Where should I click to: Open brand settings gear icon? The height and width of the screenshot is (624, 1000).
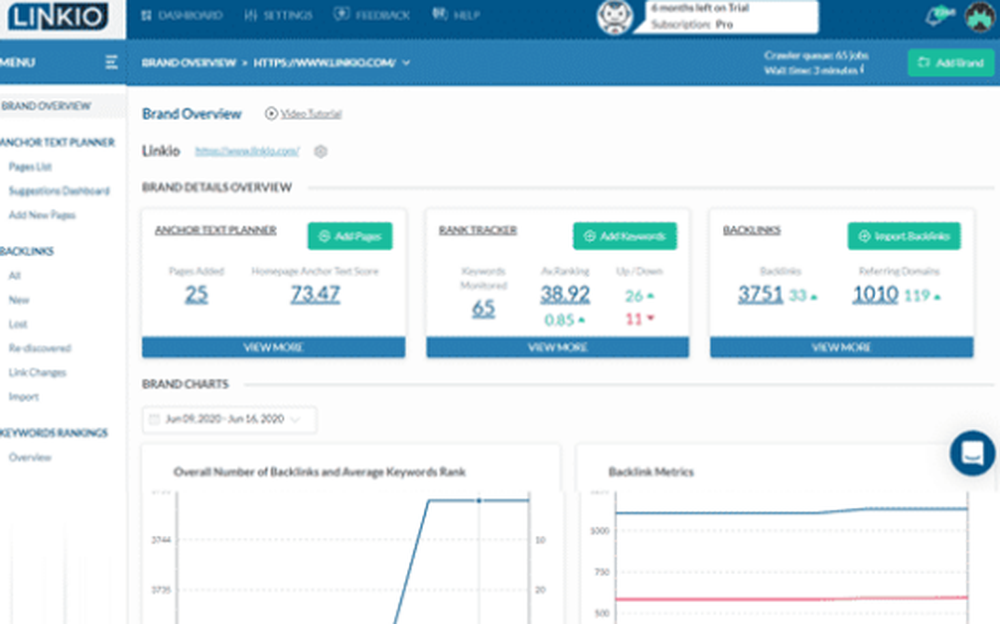pos(321,151)
